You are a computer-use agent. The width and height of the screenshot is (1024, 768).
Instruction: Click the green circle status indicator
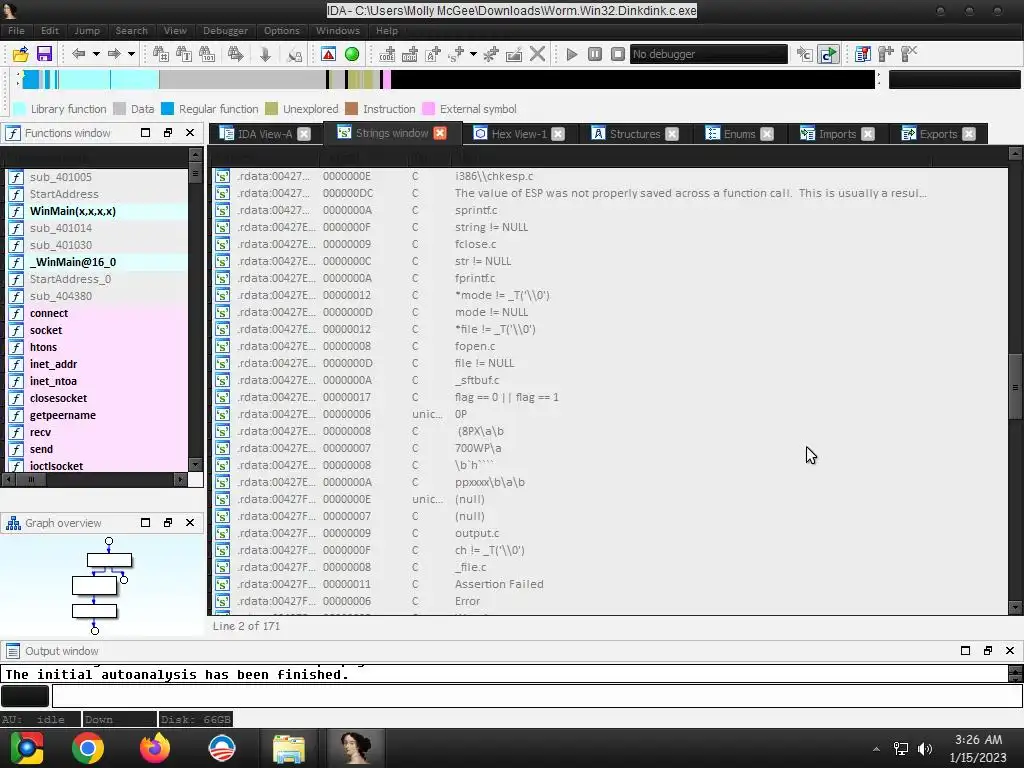coord(352,54)
